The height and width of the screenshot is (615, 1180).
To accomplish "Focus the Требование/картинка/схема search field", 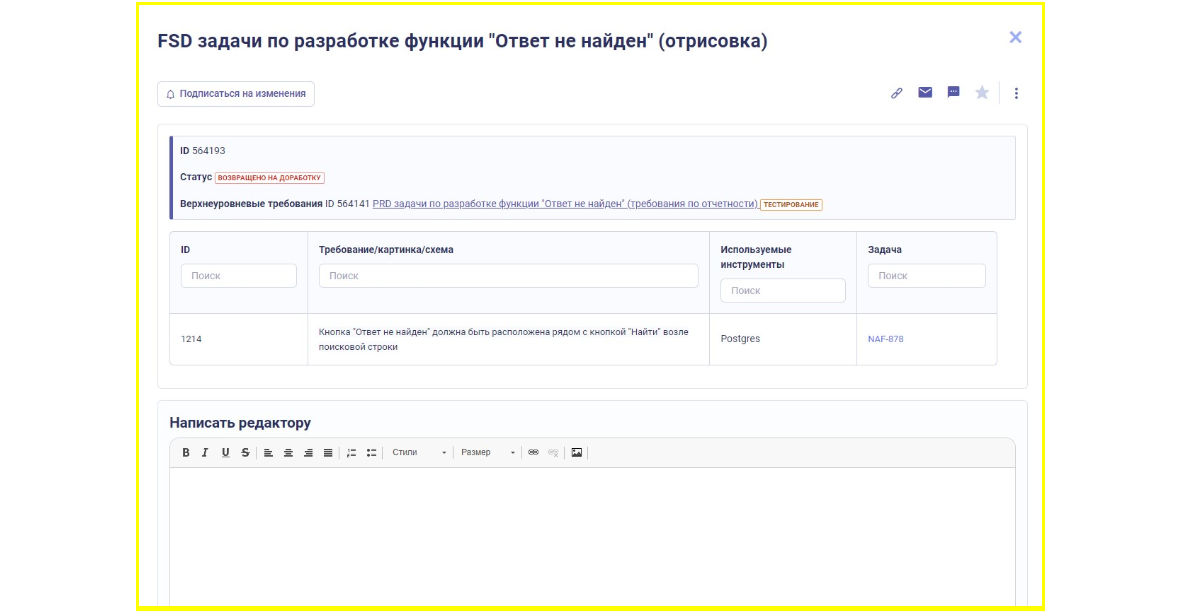I will pos(509,276).
